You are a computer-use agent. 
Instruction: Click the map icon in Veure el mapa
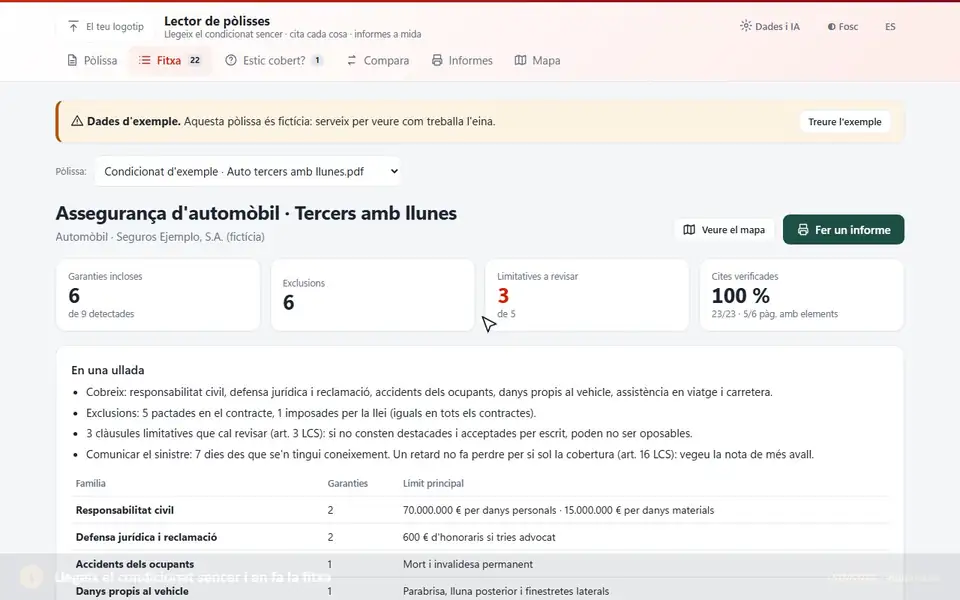click(689, 230)
